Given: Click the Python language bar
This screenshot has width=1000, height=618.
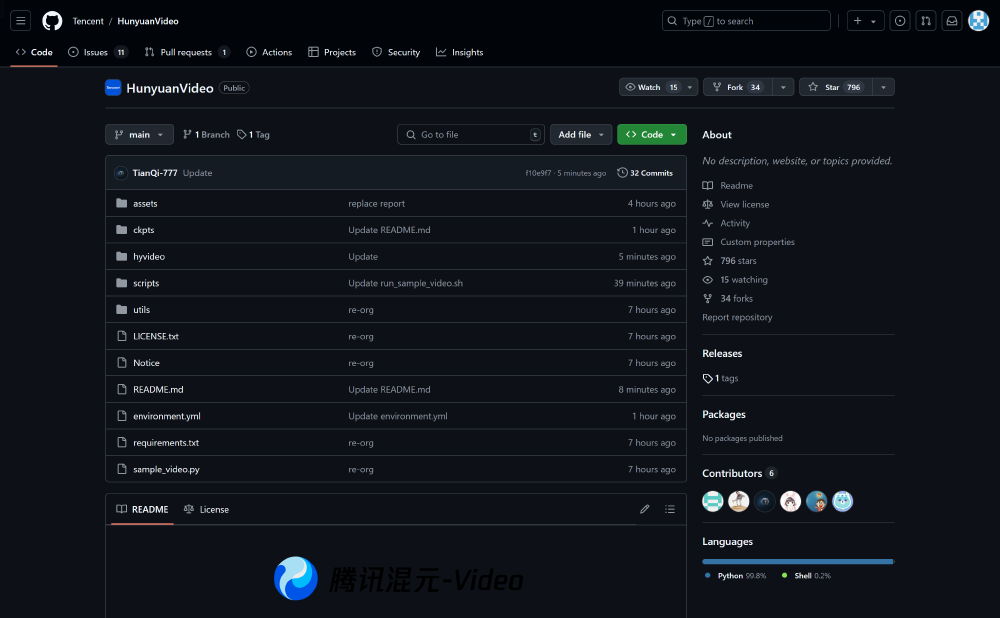Looking at the screenshot, I should [793, 561].
